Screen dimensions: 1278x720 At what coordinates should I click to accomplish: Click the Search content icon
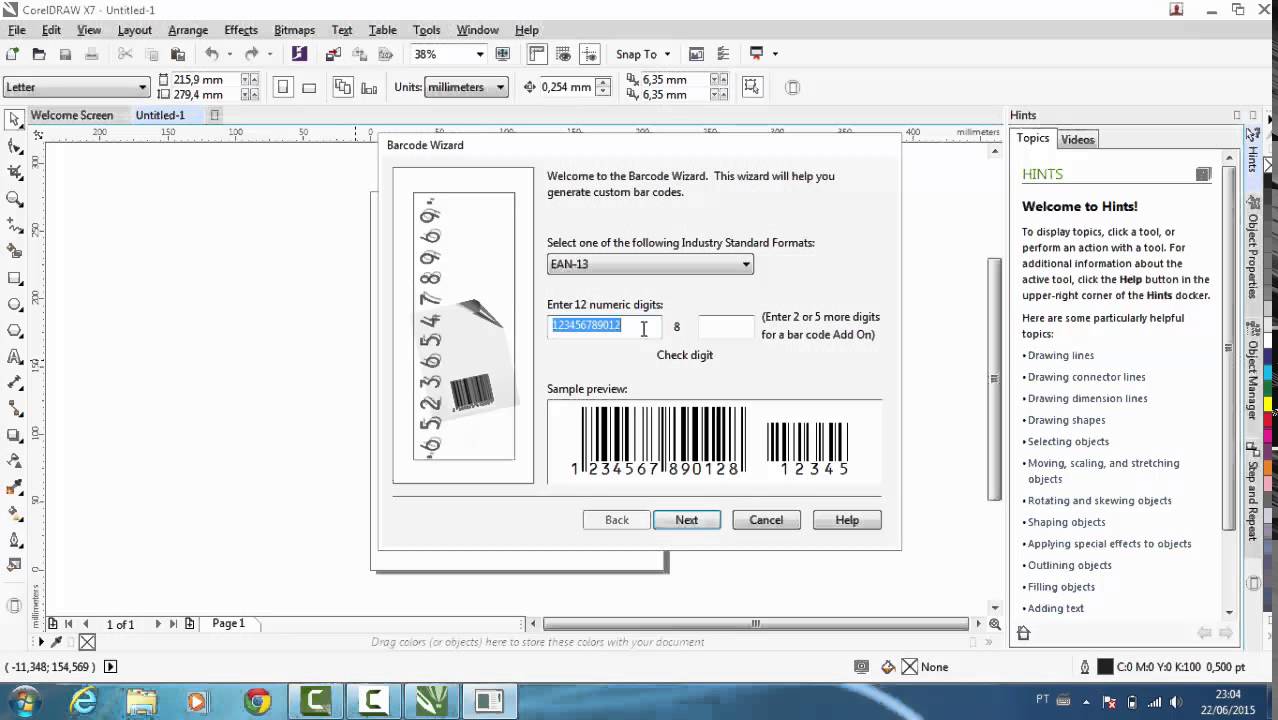click(299, 54)
